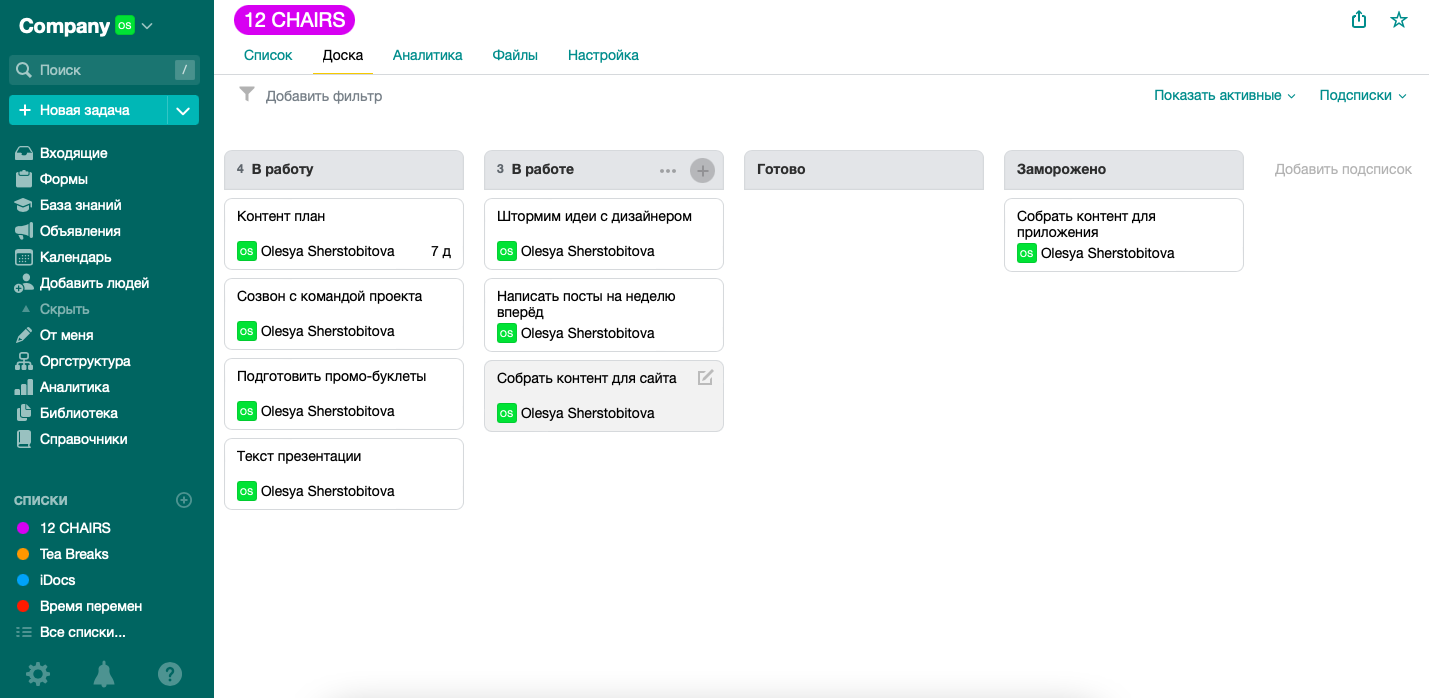This screenshot has width=1429, height=698.
Task: Collapse sidebar items with Скрыть
Action: click(64, 309)
